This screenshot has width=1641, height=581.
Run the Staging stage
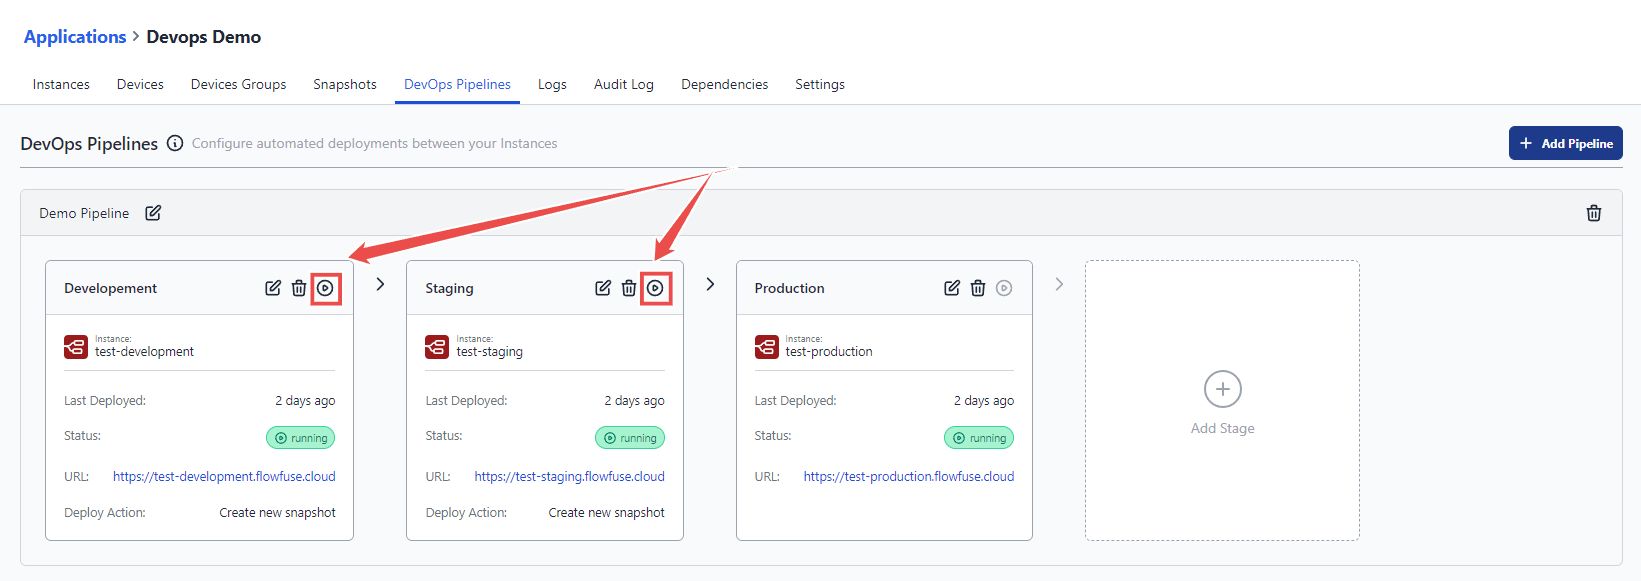(x=655, y=288)
